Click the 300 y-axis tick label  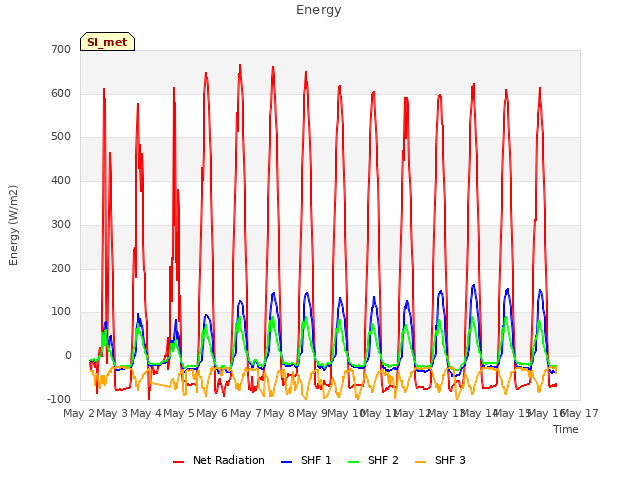(61, 224)
